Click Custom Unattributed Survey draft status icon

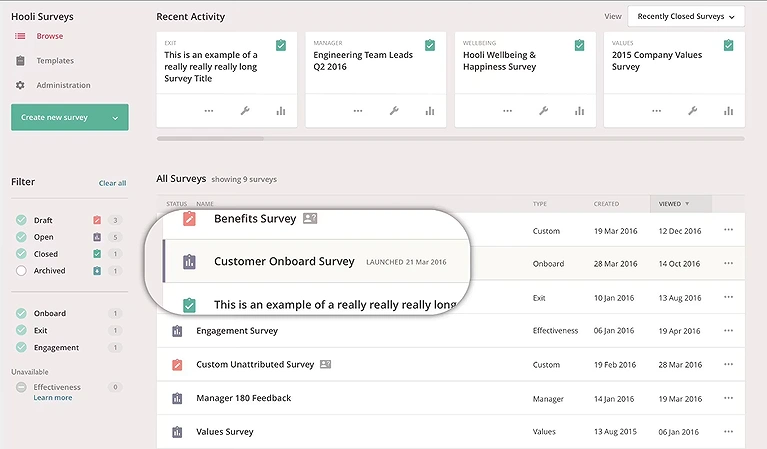[x=177, y=364]
